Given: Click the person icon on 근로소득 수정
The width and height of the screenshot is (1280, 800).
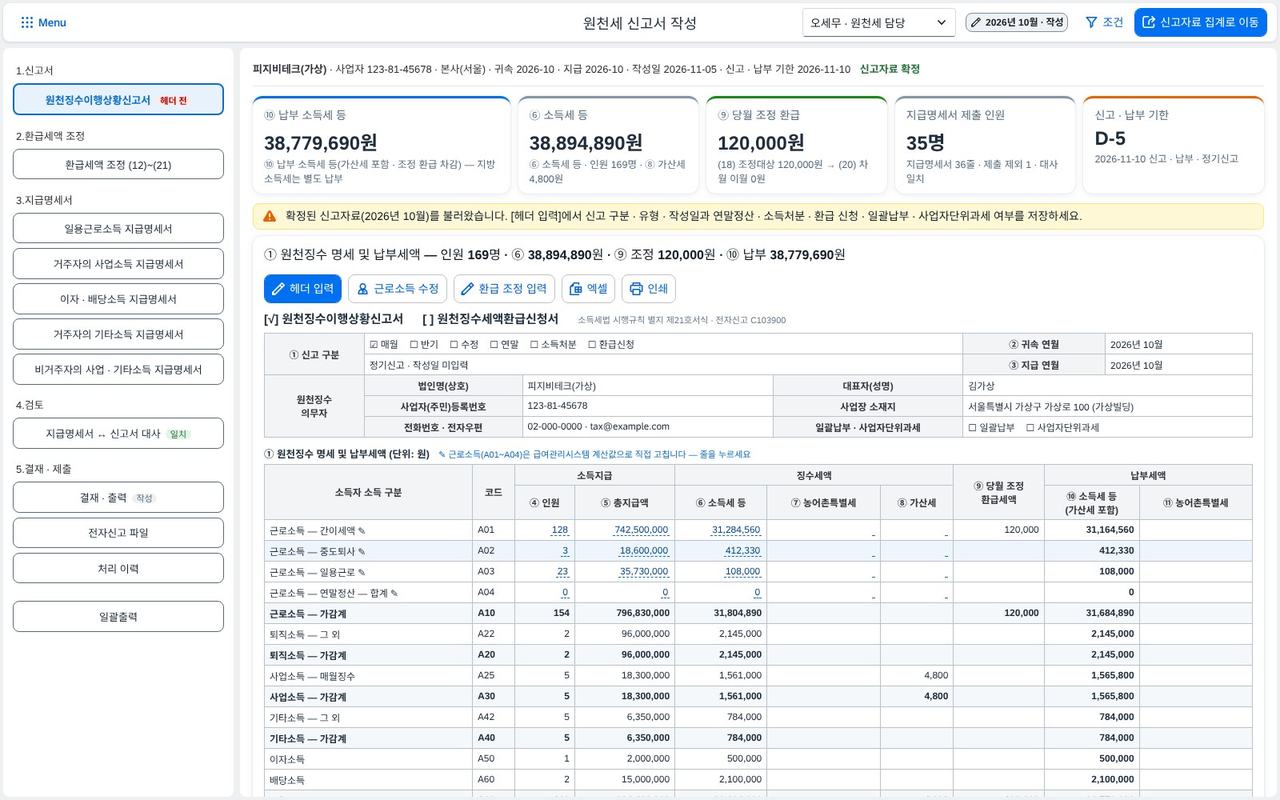Looking at the screenshot, I should pos(362,289).
